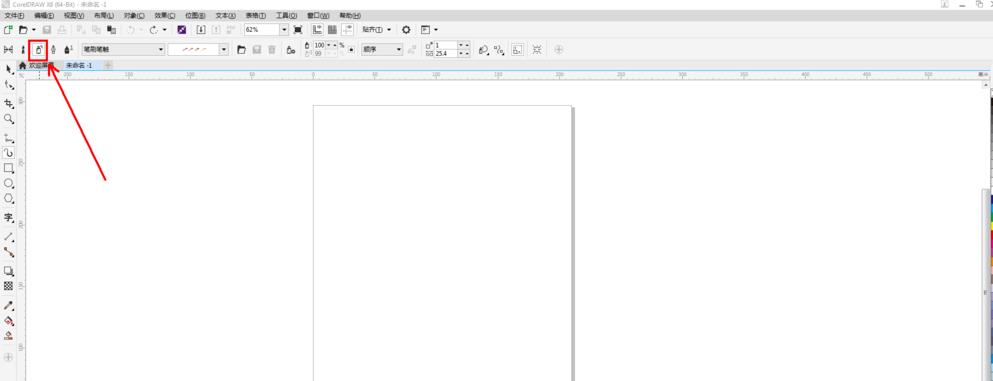Toggle Show guidelines icon
Screen dimensions: 993x381
tap(348, 30)
